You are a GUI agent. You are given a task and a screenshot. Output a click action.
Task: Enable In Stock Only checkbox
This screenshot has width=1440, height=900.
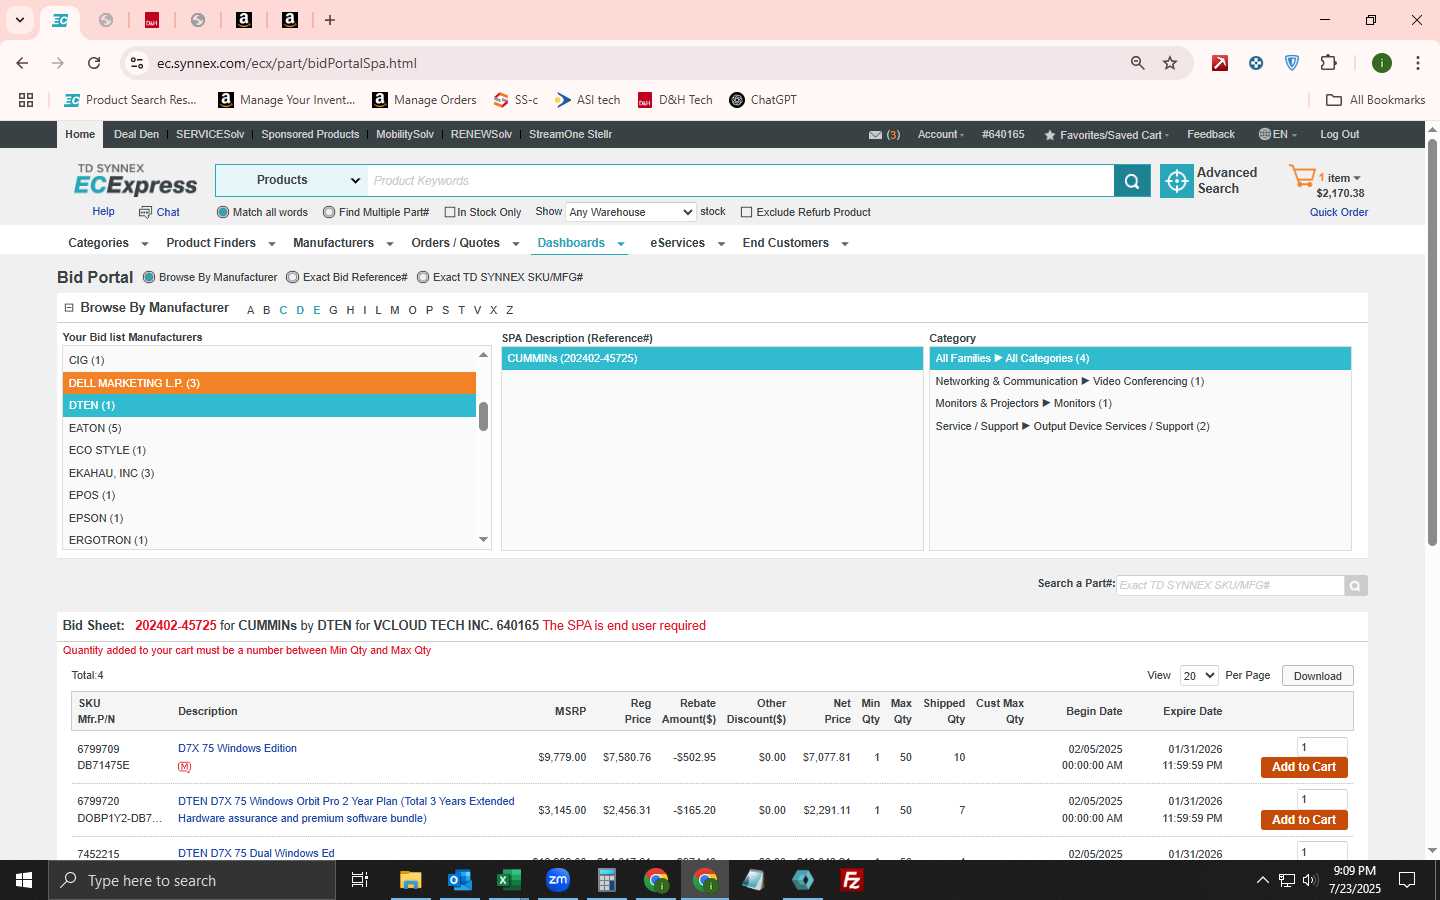(450, 212)
